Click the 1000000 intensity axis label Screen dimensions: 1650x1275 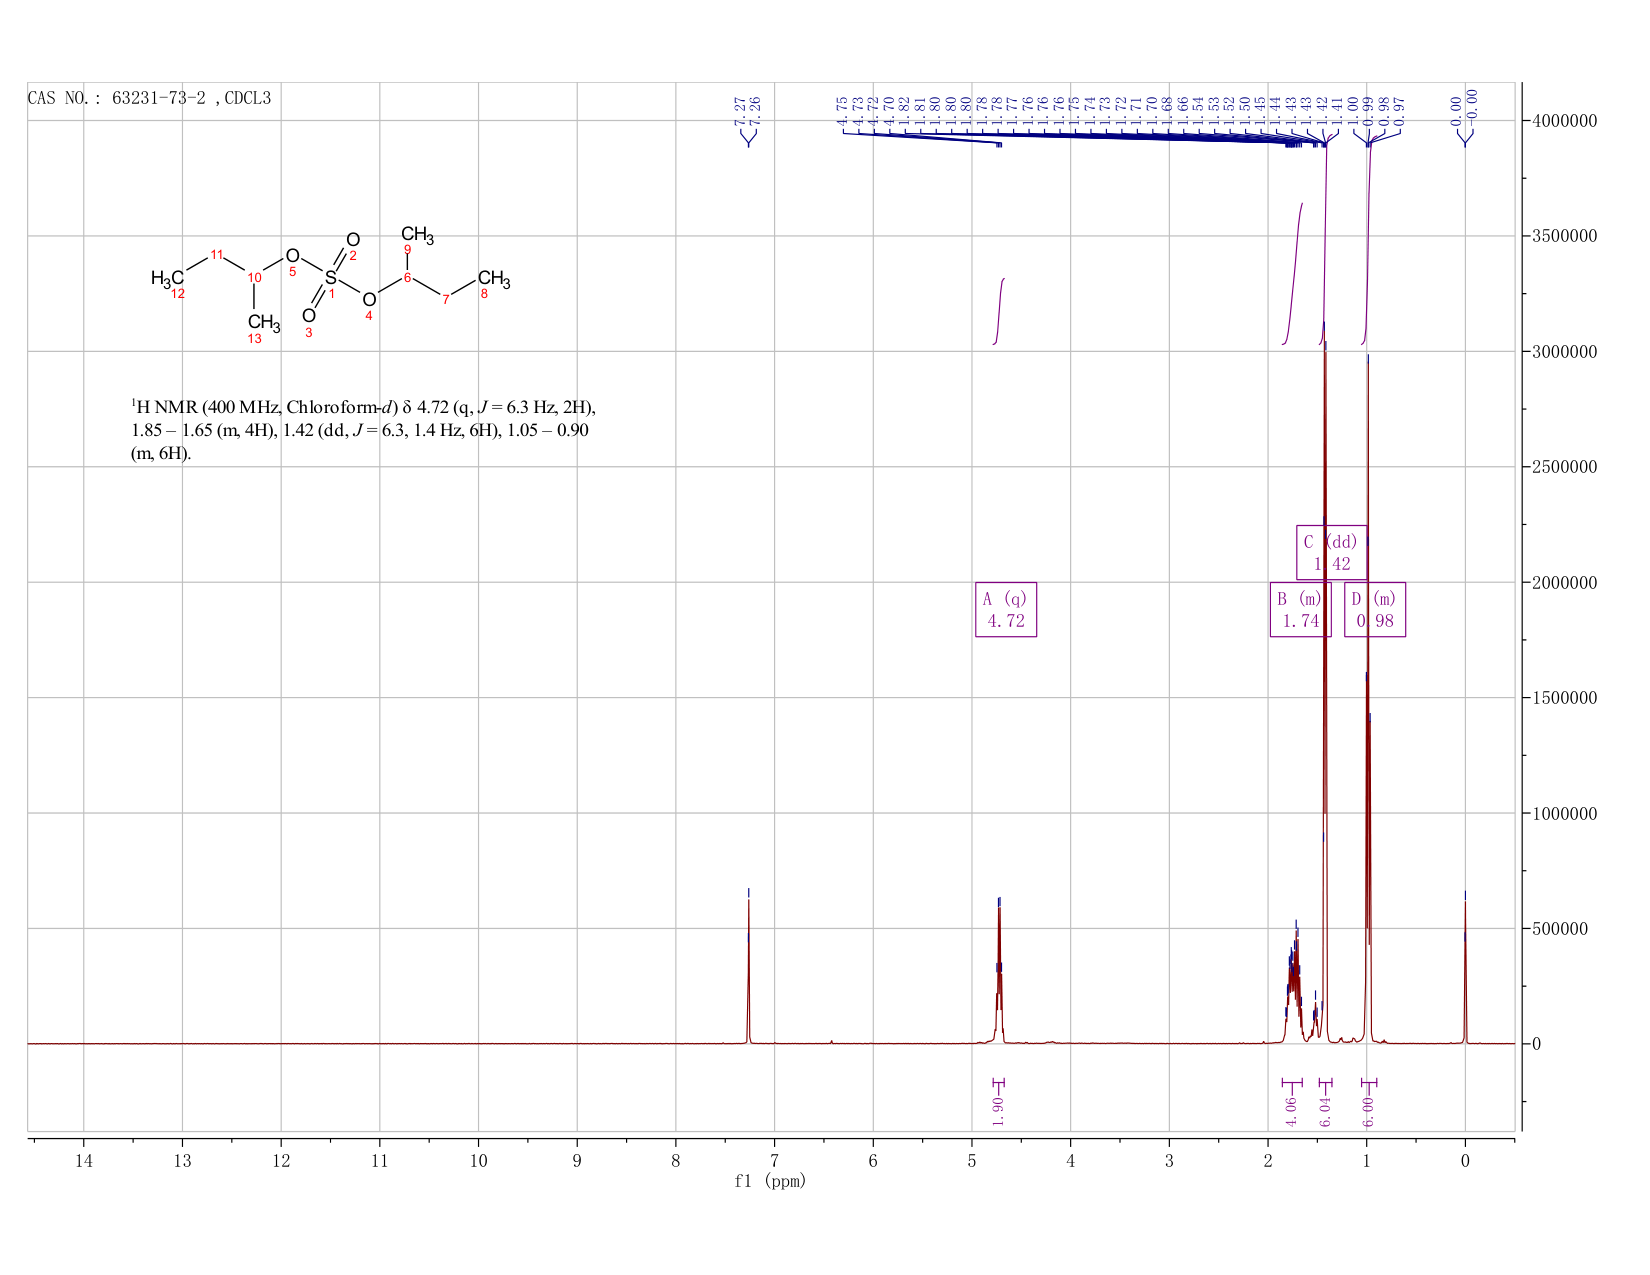pyautogui.click(x=1564, y=814)
